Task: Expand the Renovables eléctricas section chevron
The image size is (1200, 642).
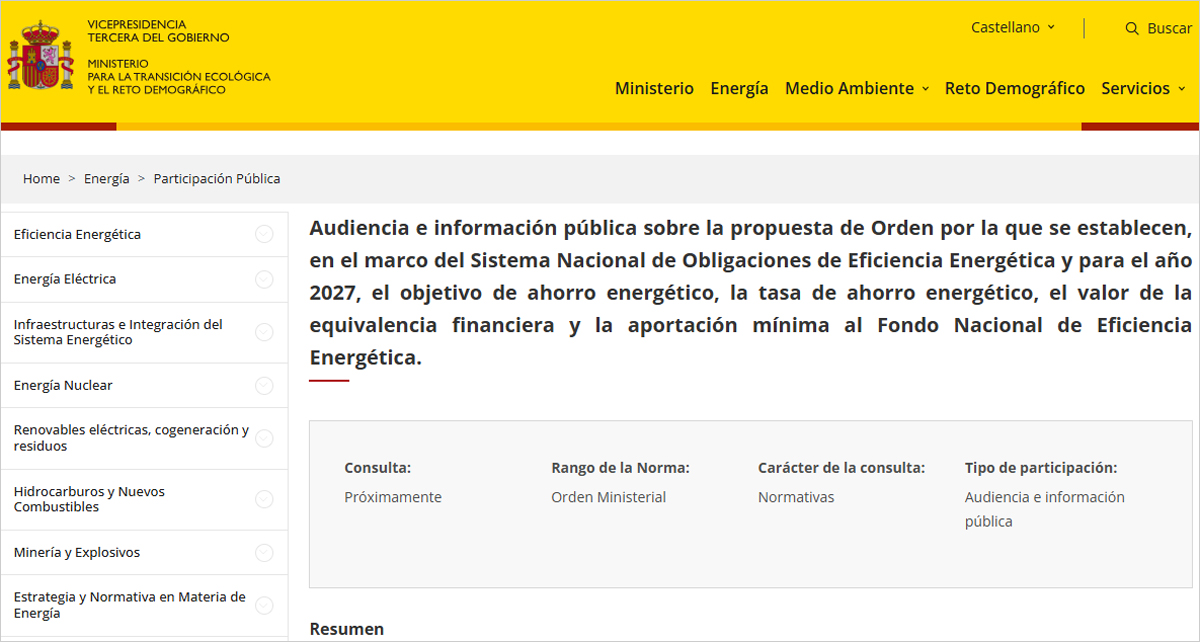Action: point(264,438)
